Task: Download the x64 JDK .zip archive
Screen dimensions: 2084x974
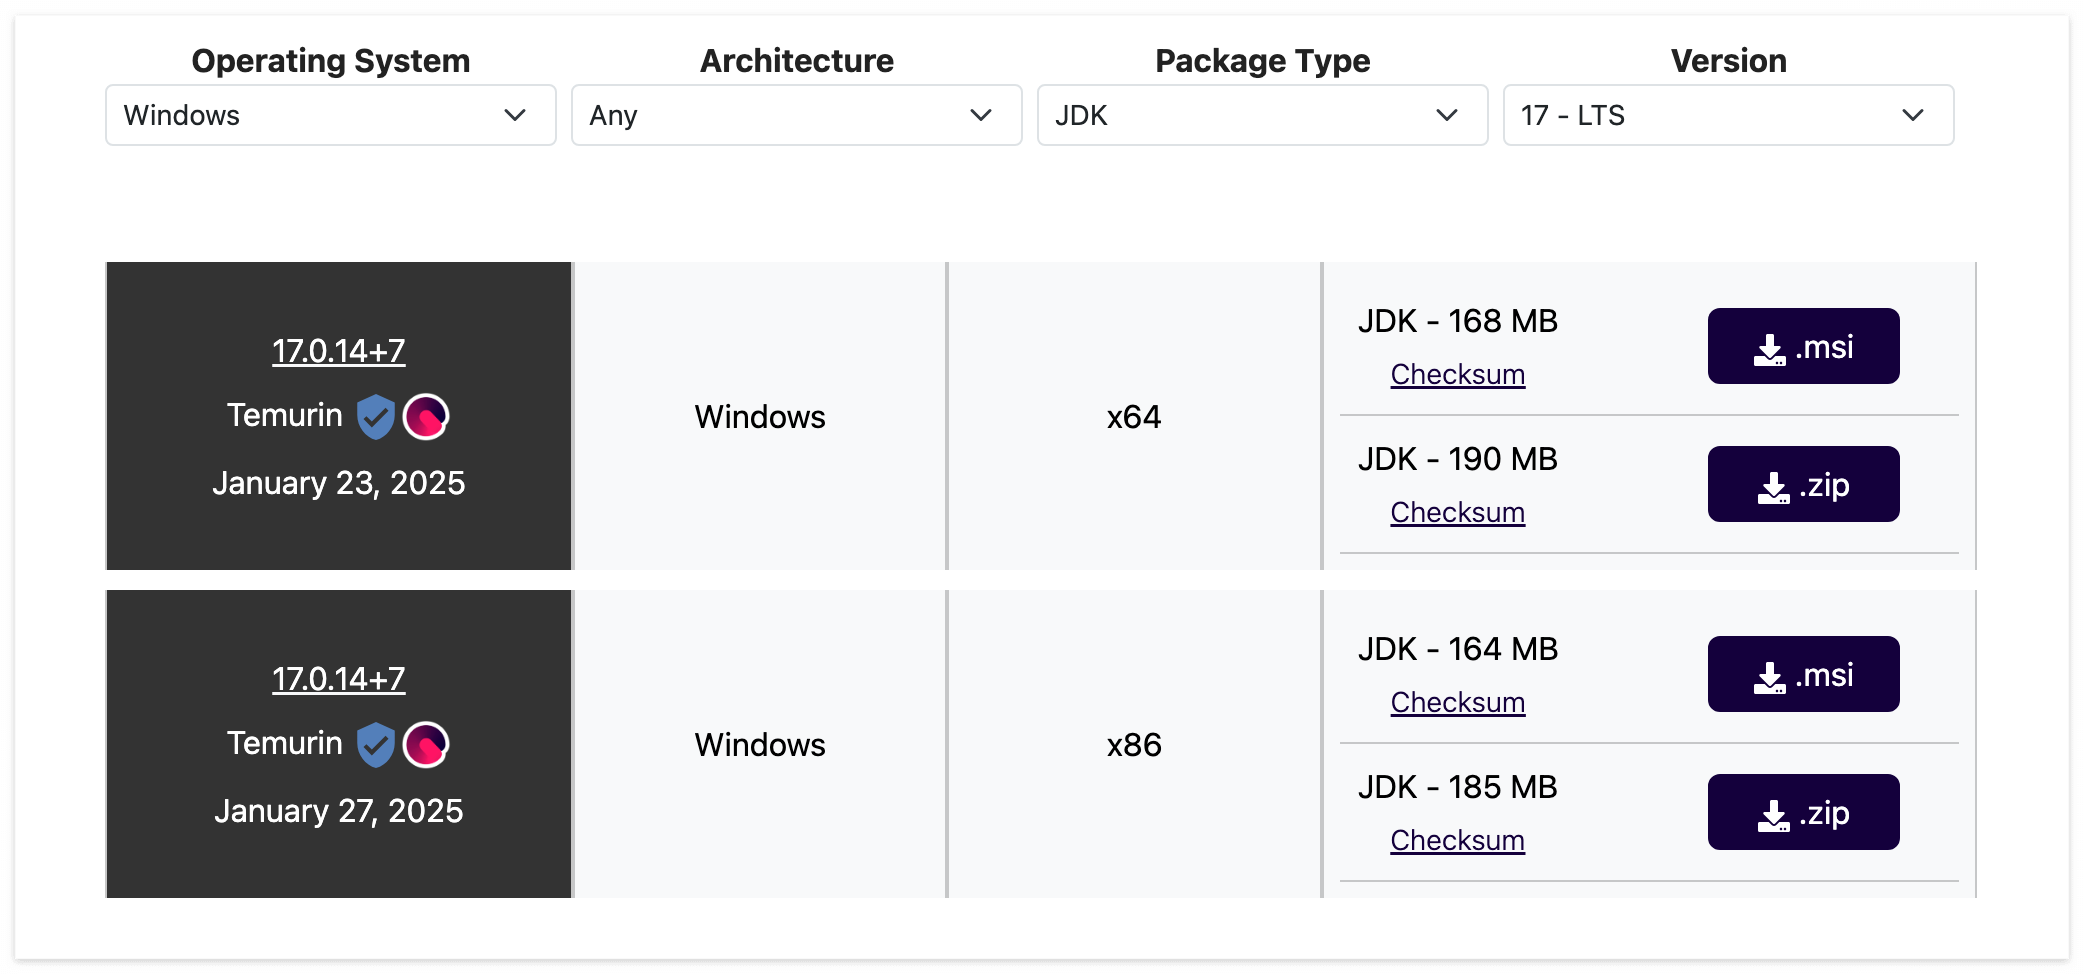Action: 1804,484
